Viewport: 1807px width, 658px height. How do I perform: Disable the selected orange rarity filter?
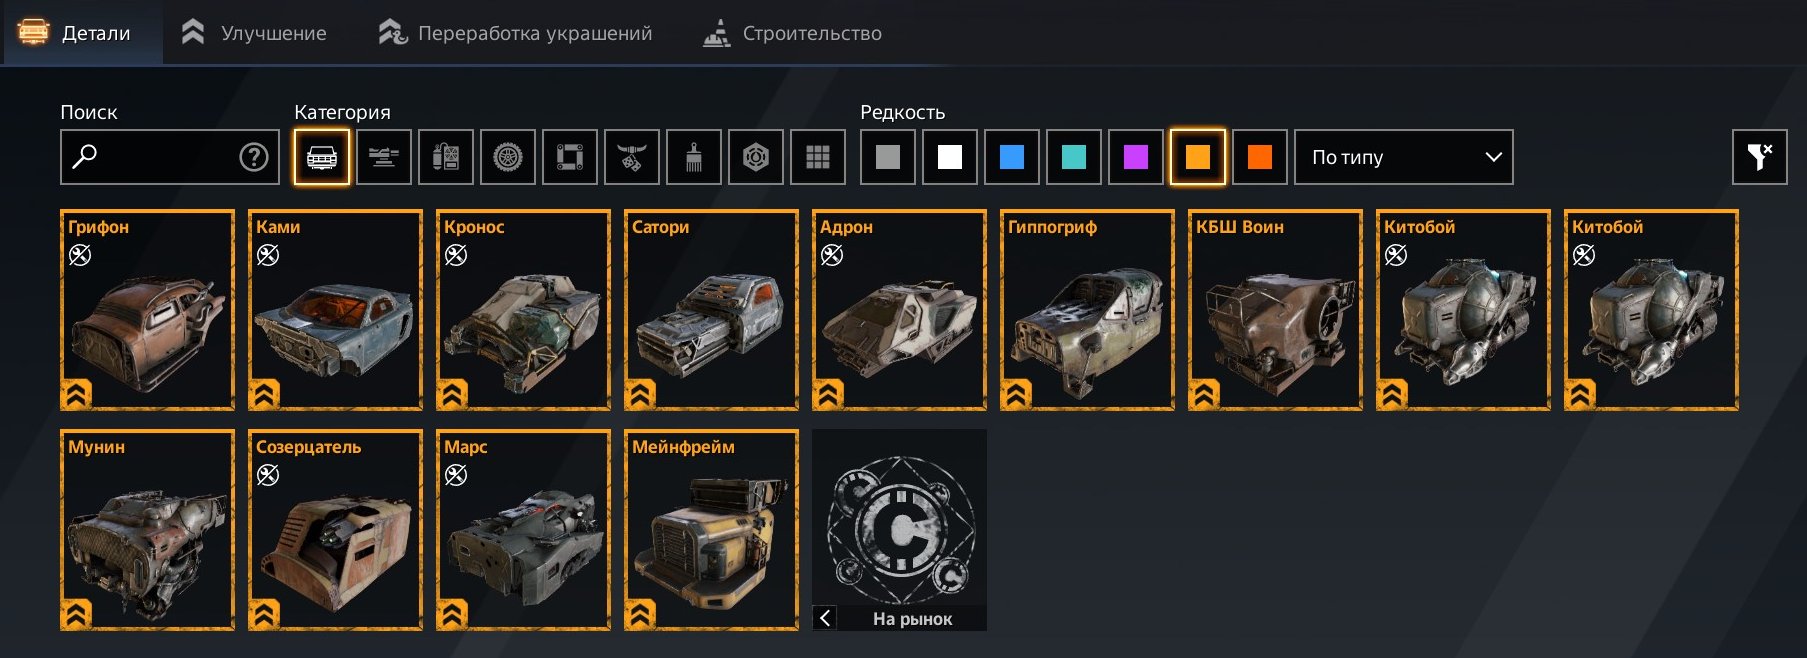pos(1198,157)
